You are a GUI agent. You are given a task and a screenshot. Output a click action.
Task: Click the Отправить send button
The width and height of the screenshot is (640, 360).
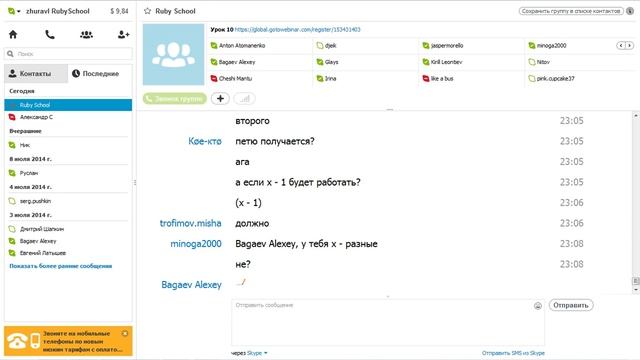(x=571, y=305)
